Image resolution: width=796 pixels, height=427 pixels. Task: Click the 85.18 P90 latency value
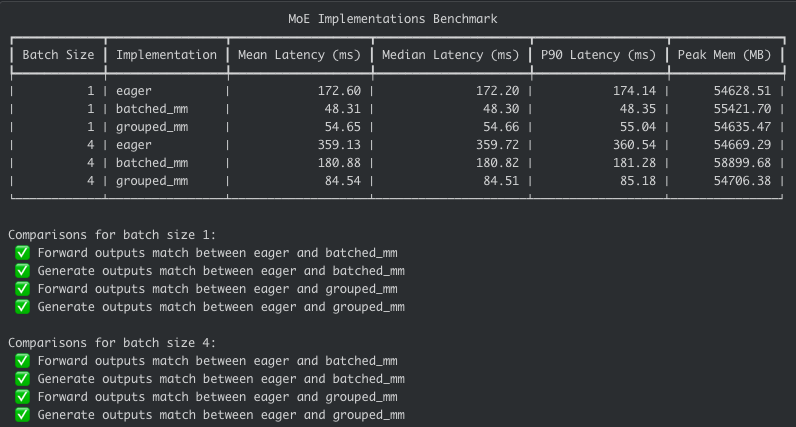(636, 180)
